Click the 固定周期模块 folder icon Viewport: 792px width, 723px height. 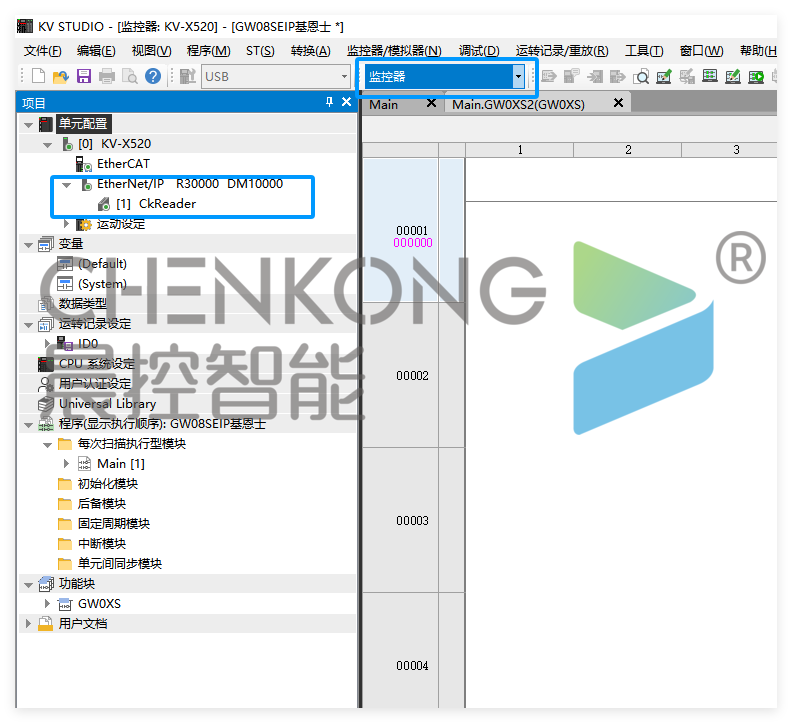click(65, 524)
